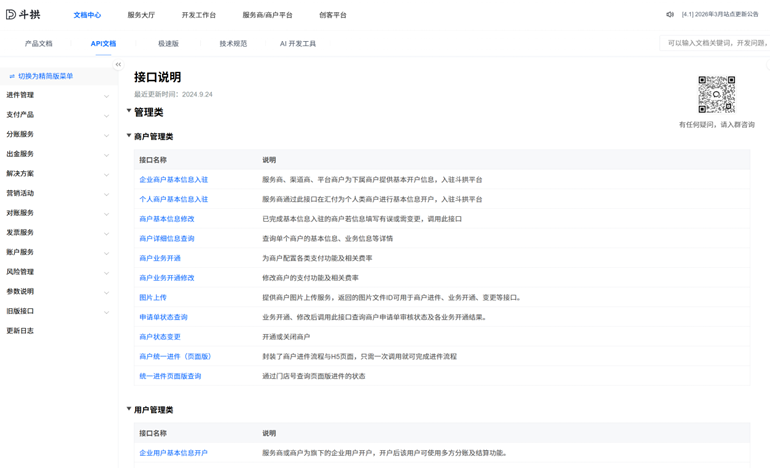
Task: Switch to the 产品文档 tab
Action: 38,44
